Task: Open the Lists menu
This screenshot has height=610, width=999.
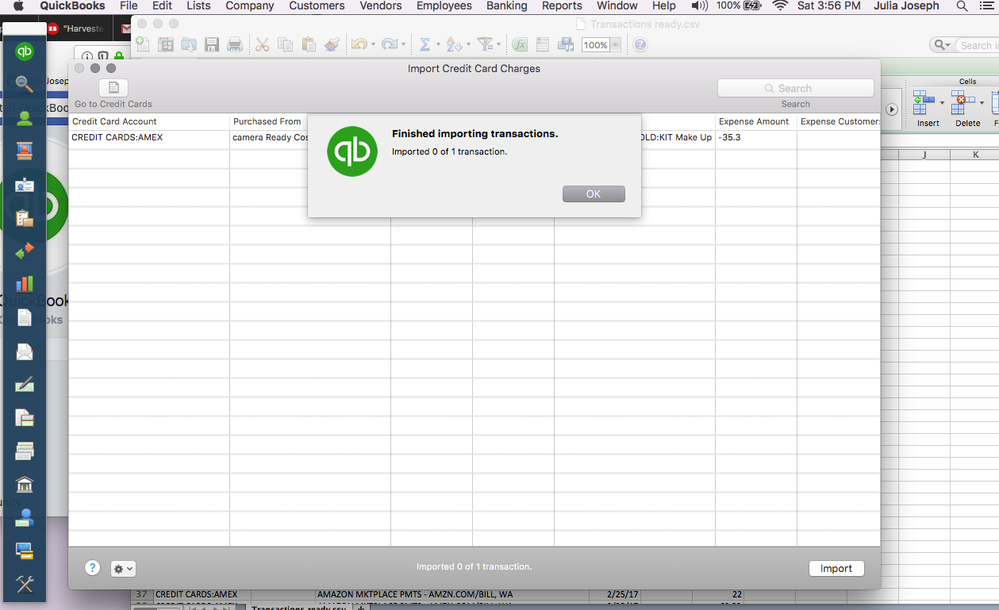Action: (198, 6)
